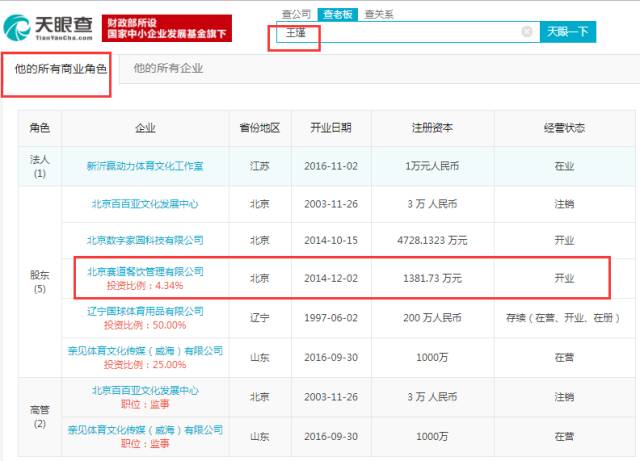Click the capital value 1万元人民币
The image size is (640, 461).
tap(432, 166)
